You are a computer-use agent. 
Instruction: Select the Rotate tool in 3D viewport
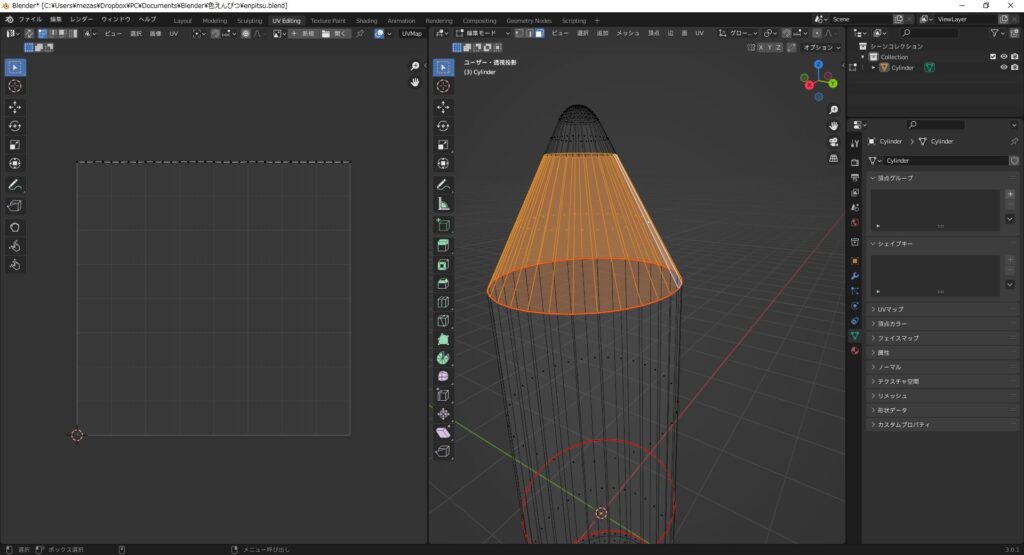point(443,125)
